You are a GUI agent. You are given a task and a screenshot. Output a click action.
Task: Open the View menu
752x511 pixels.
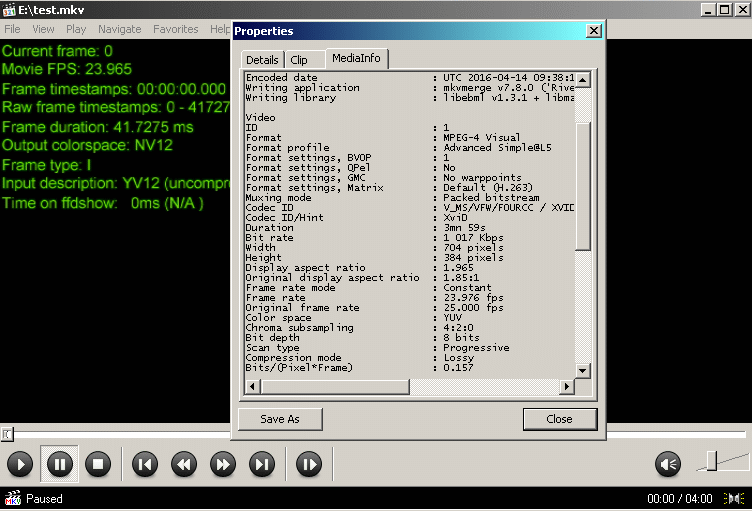point(43,29)
